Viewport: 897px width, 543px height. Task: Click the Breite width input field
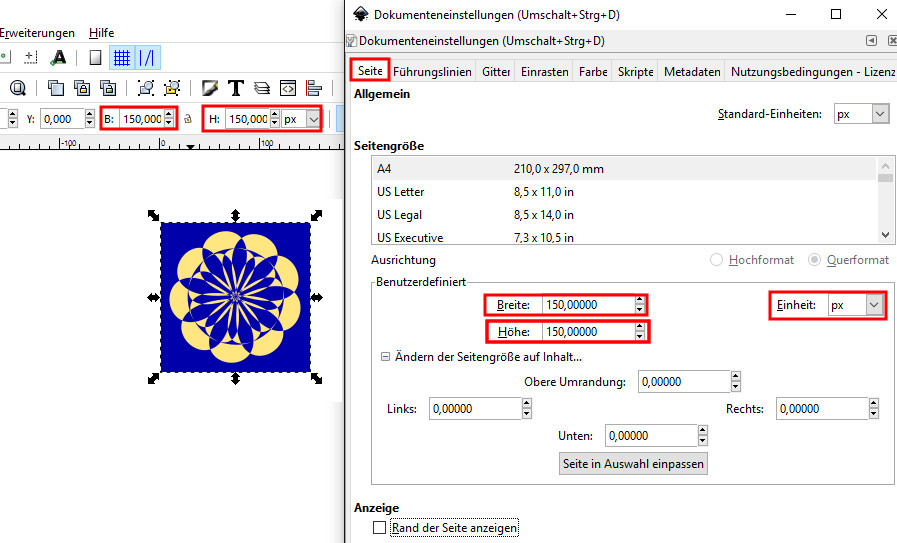pyautogui.click(x=588, y=305)
